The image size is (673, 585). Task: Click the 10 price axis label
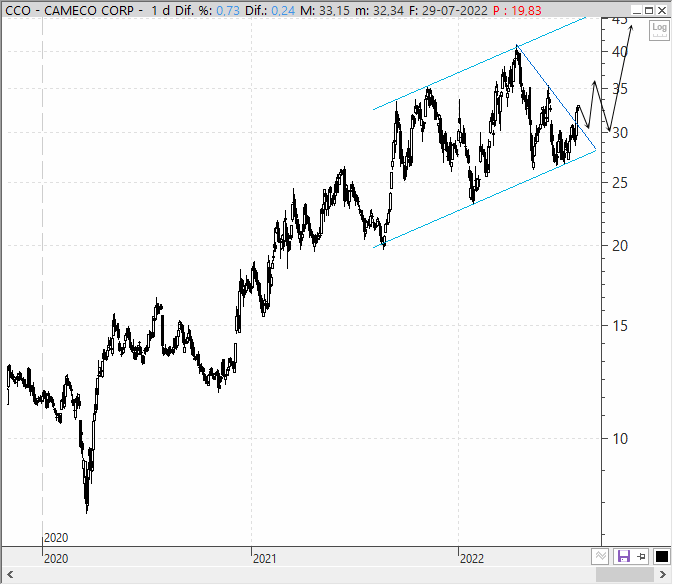[x=620, y=439]
